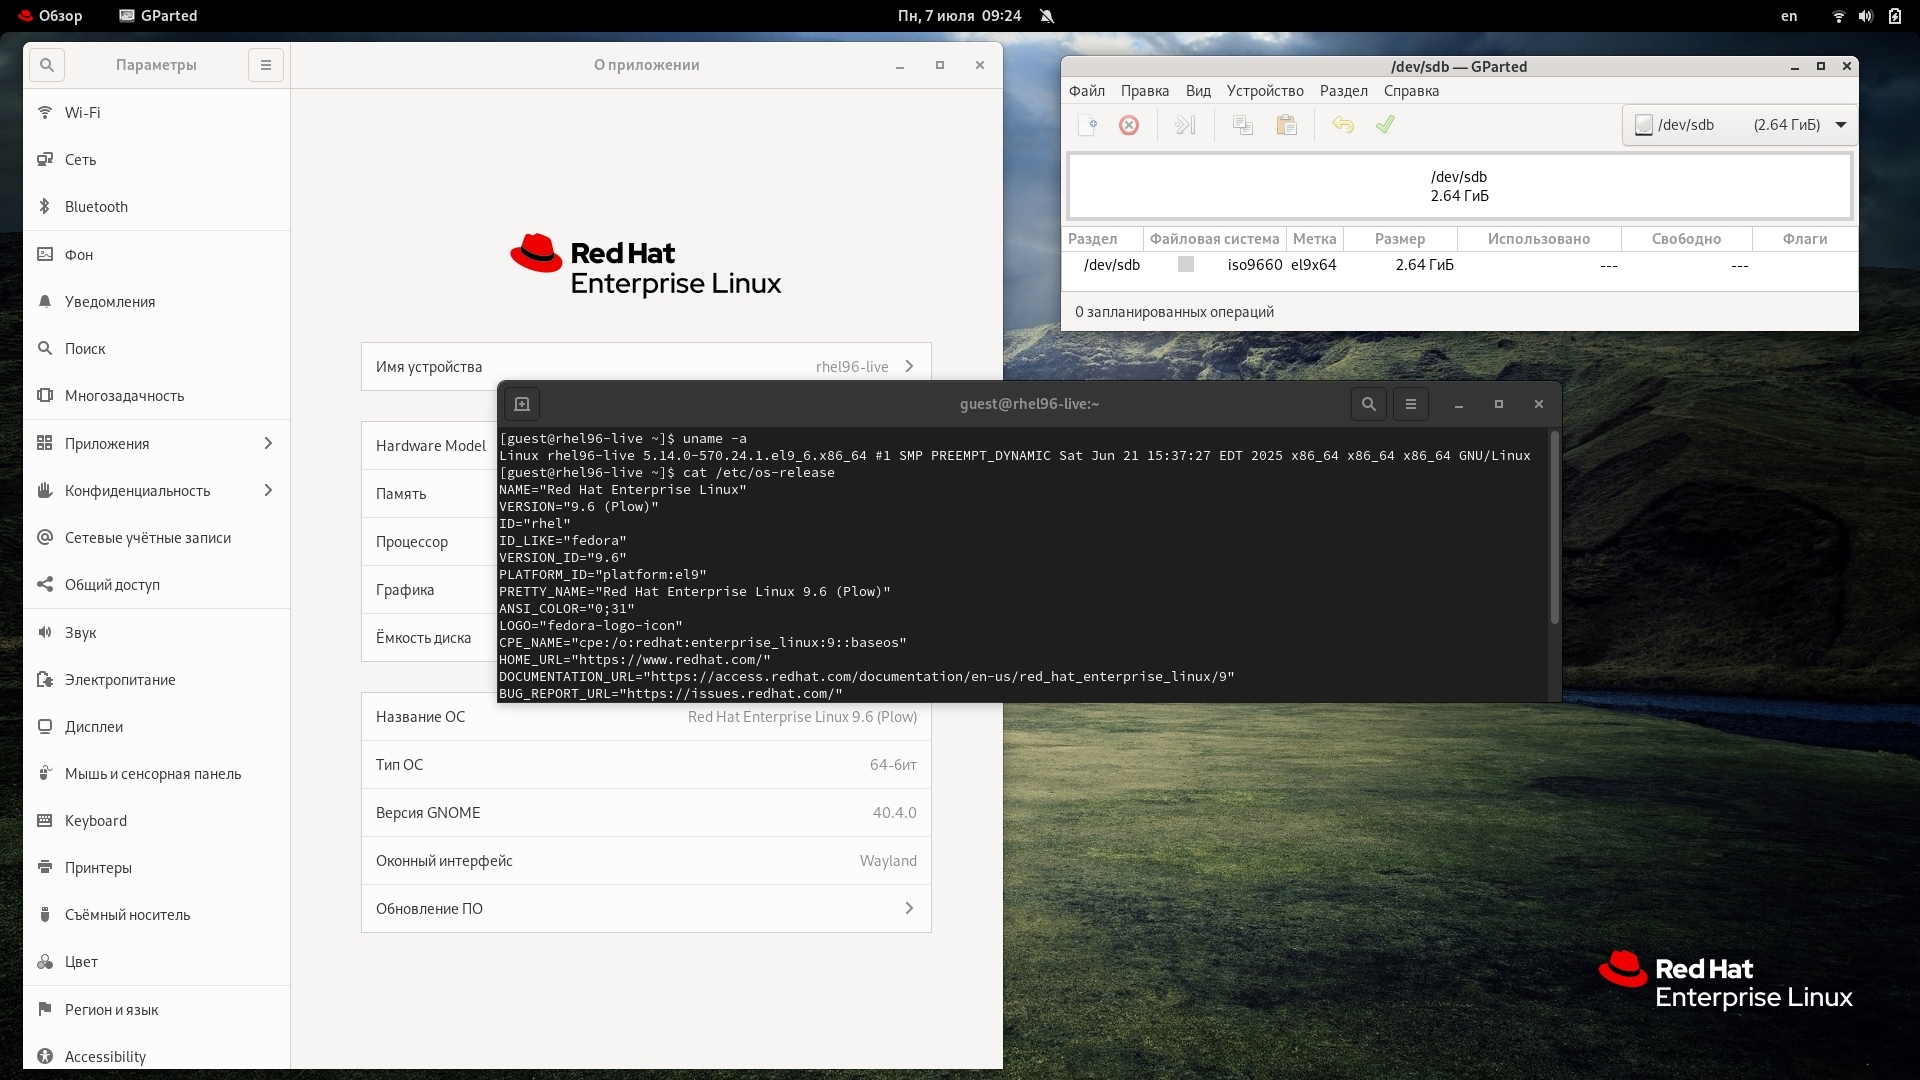Screen dimensions: 1920x1080
Task: Click the Файловая система column header
Action: pyautogui.click(x=1214, y=239)
